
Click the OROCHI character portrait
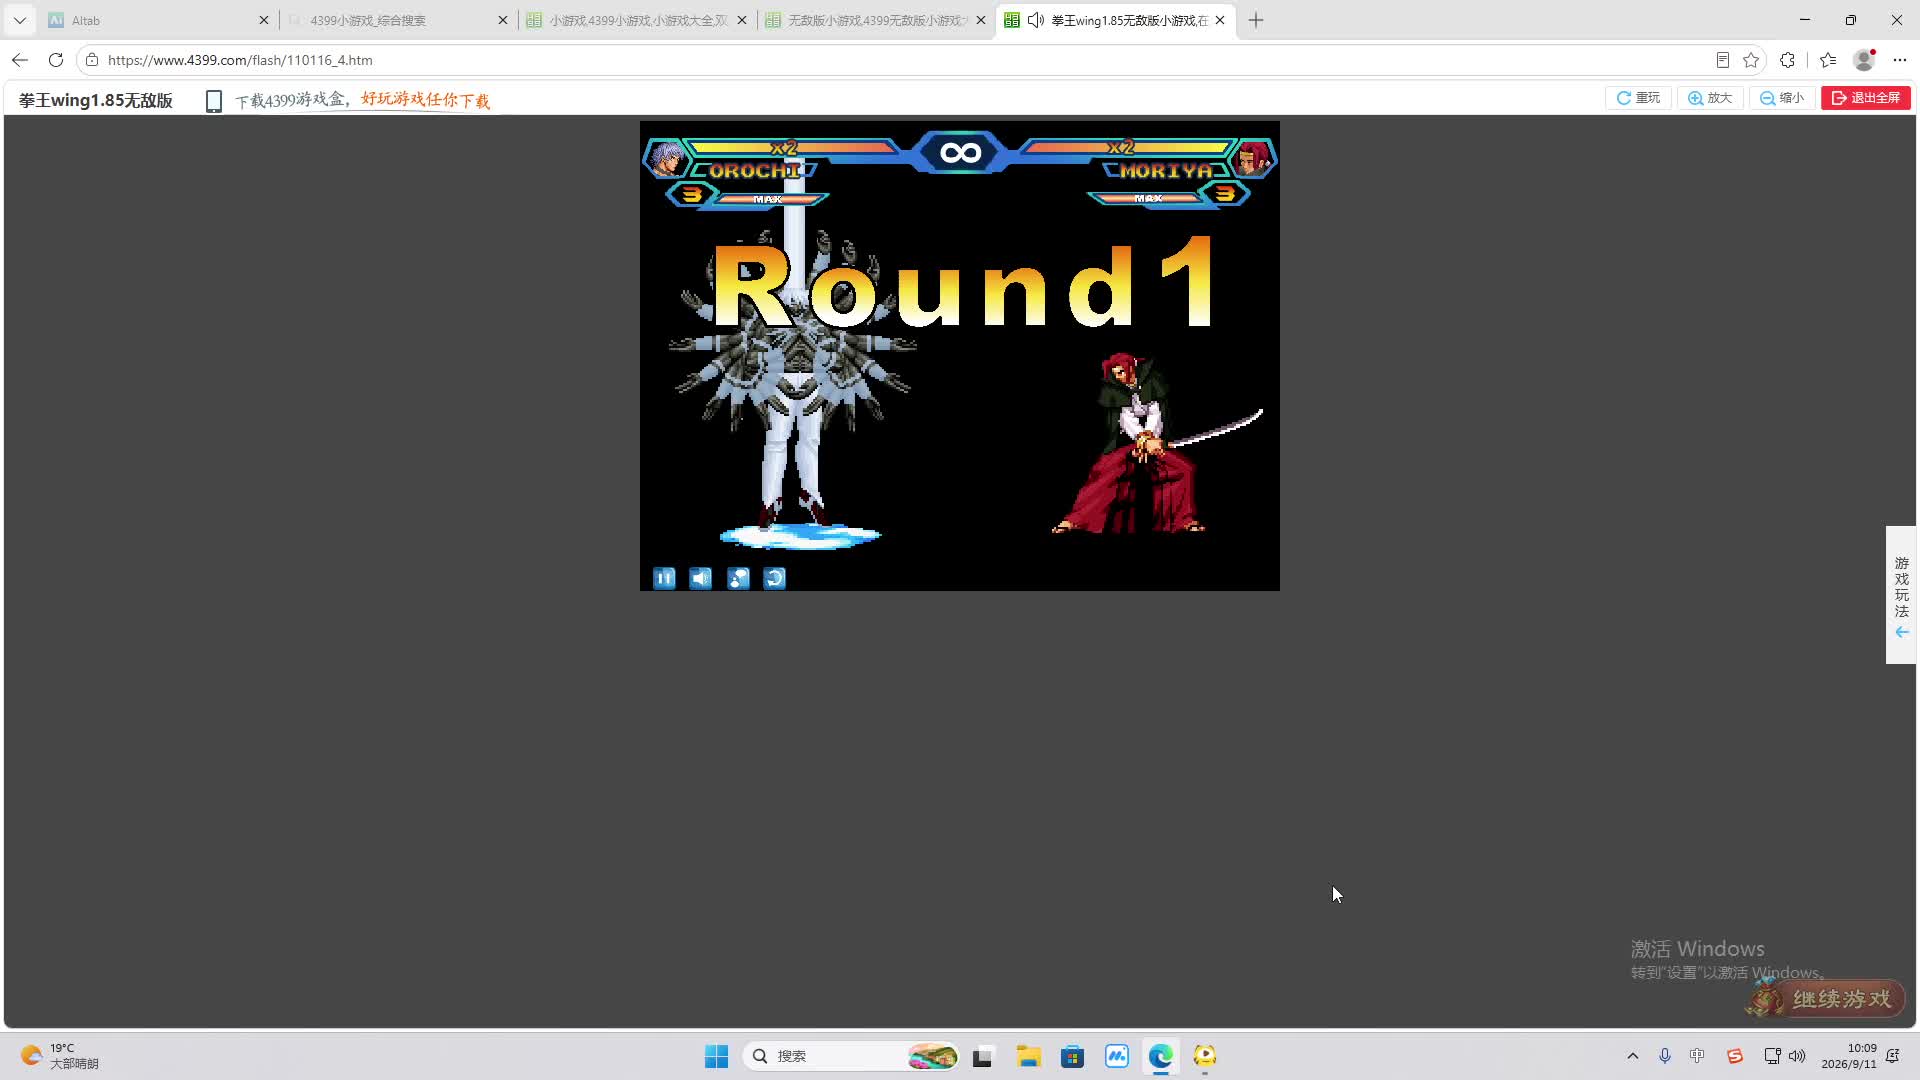click(x=665, y=159)
